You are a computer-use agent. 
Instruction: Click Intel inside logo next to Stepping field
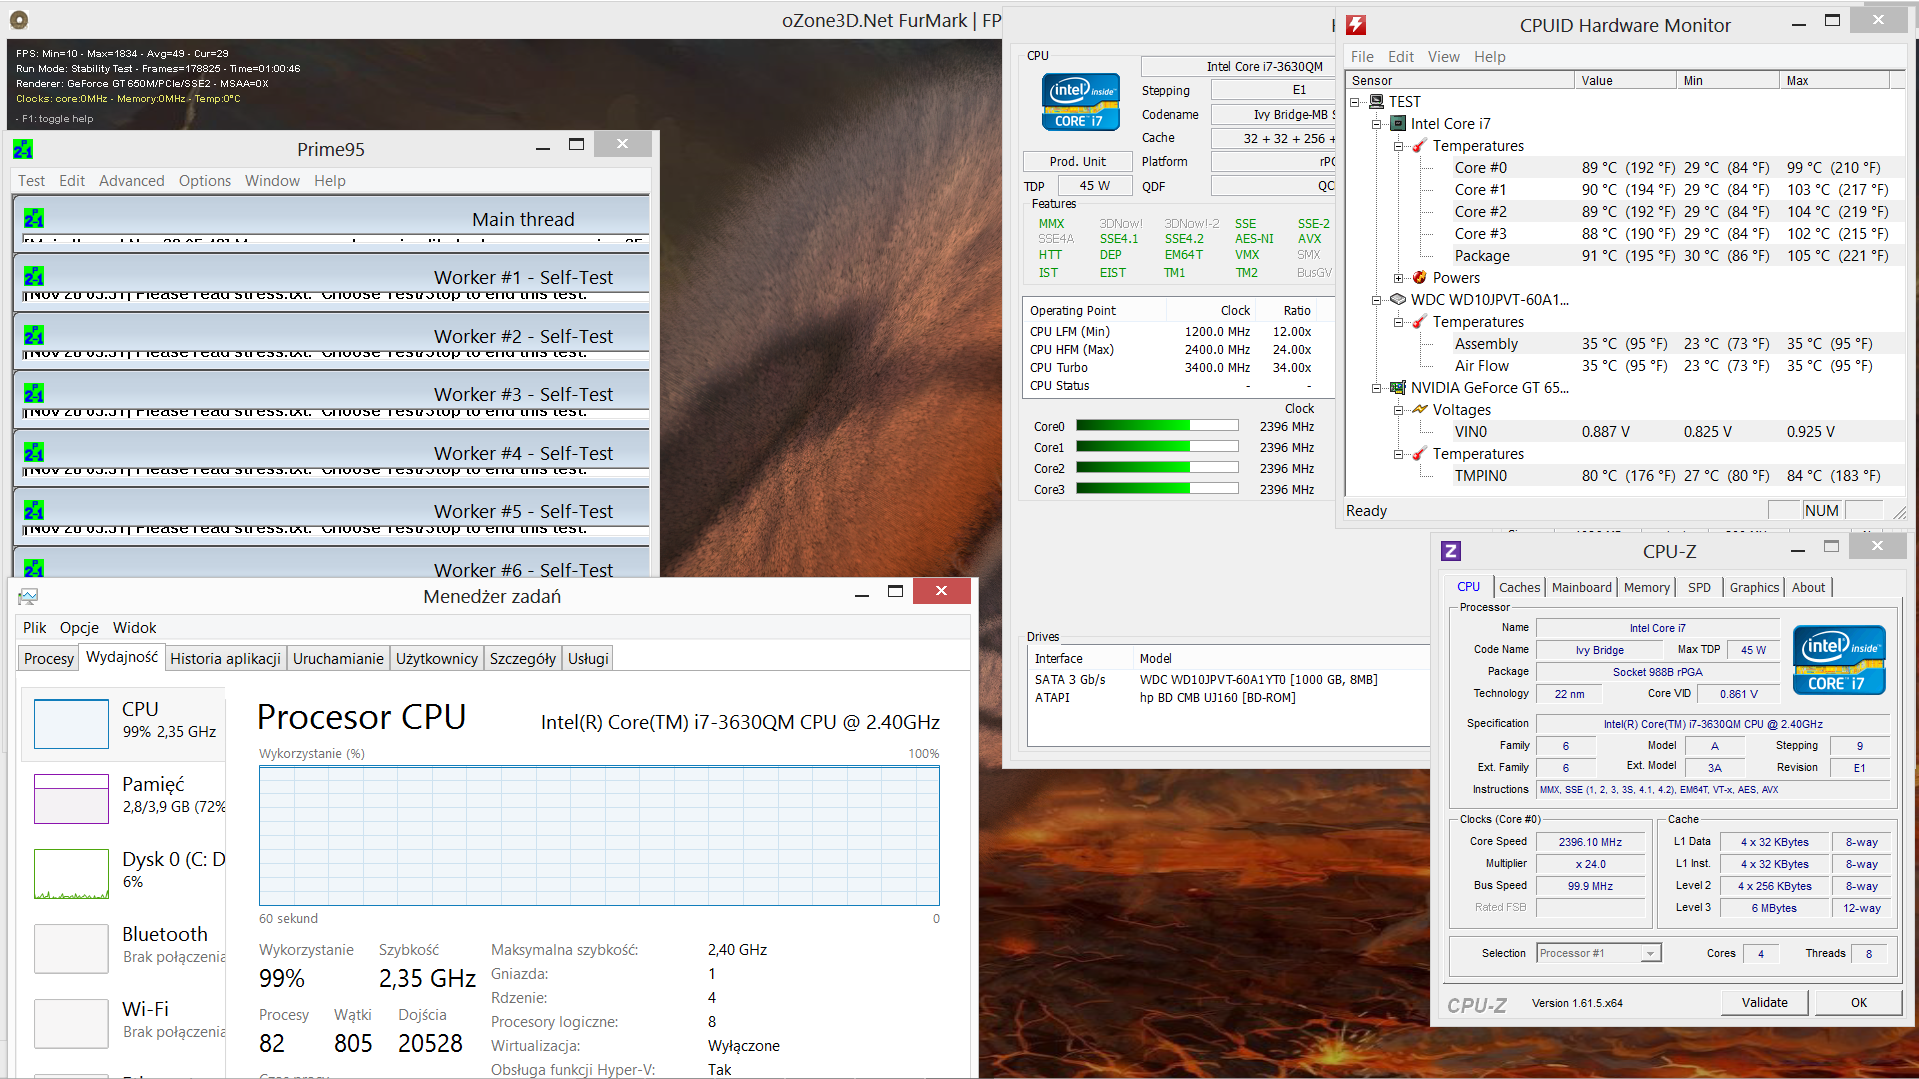[1080, 102]
